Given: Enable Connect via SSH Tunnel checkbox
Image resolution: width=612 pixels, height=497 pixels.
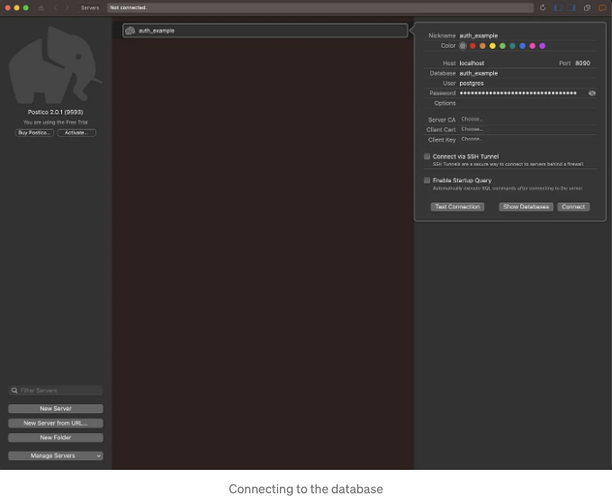Looking at the screenshot, I should click(427, 157).
